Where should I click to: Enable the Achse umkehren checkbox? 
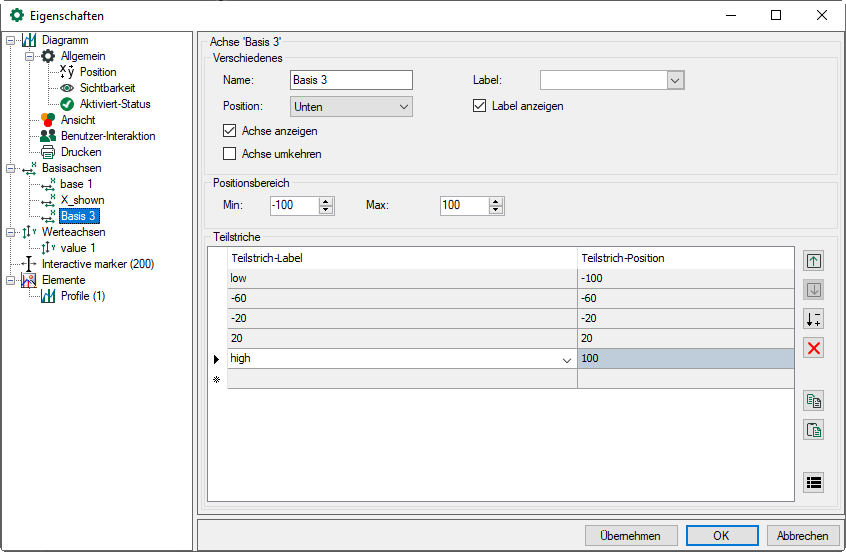pyautogui.click(x=231, y=154)
